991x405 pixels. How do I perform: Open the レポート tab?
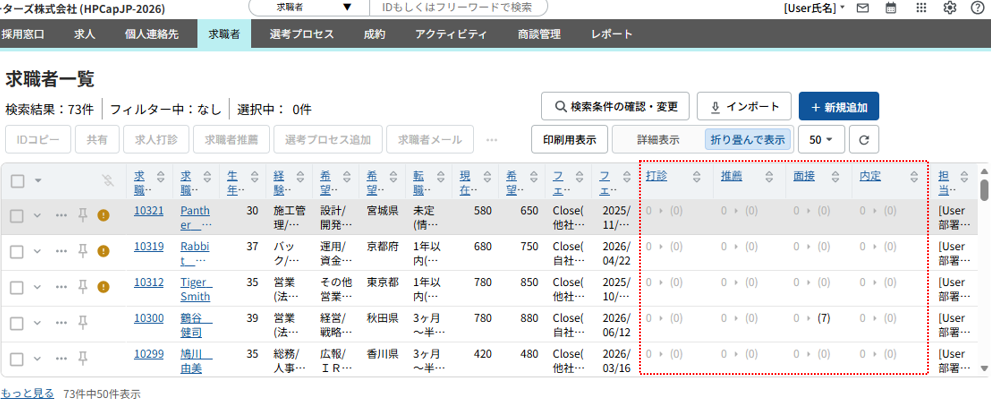(611, 35)
